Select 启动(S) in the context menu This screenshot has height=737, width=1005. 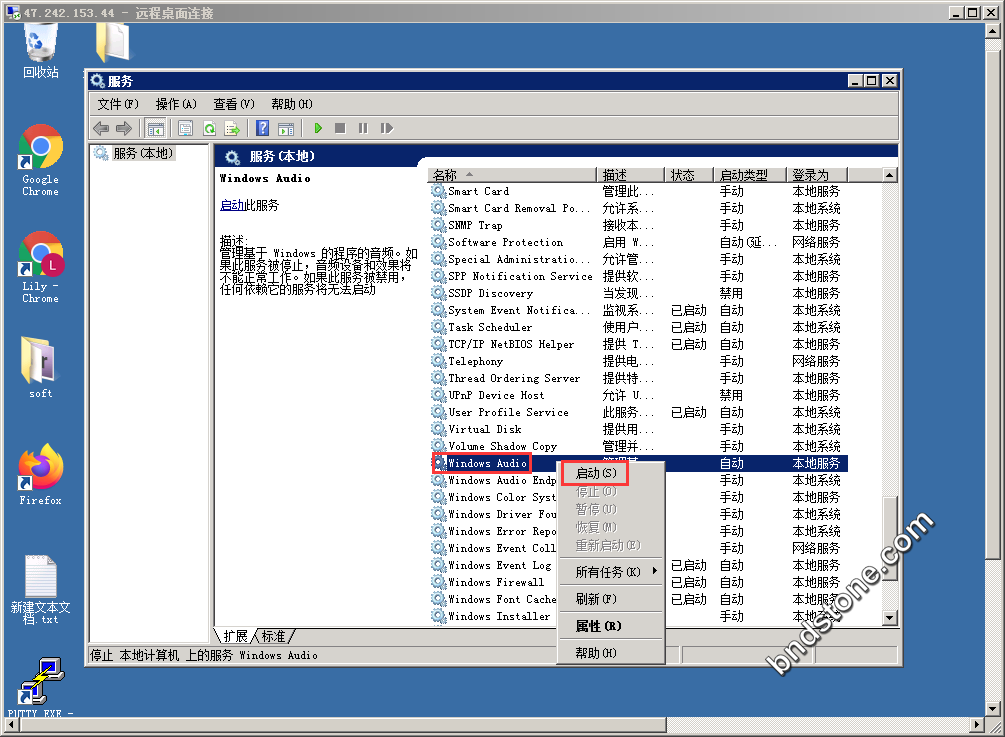coord(595,472)
